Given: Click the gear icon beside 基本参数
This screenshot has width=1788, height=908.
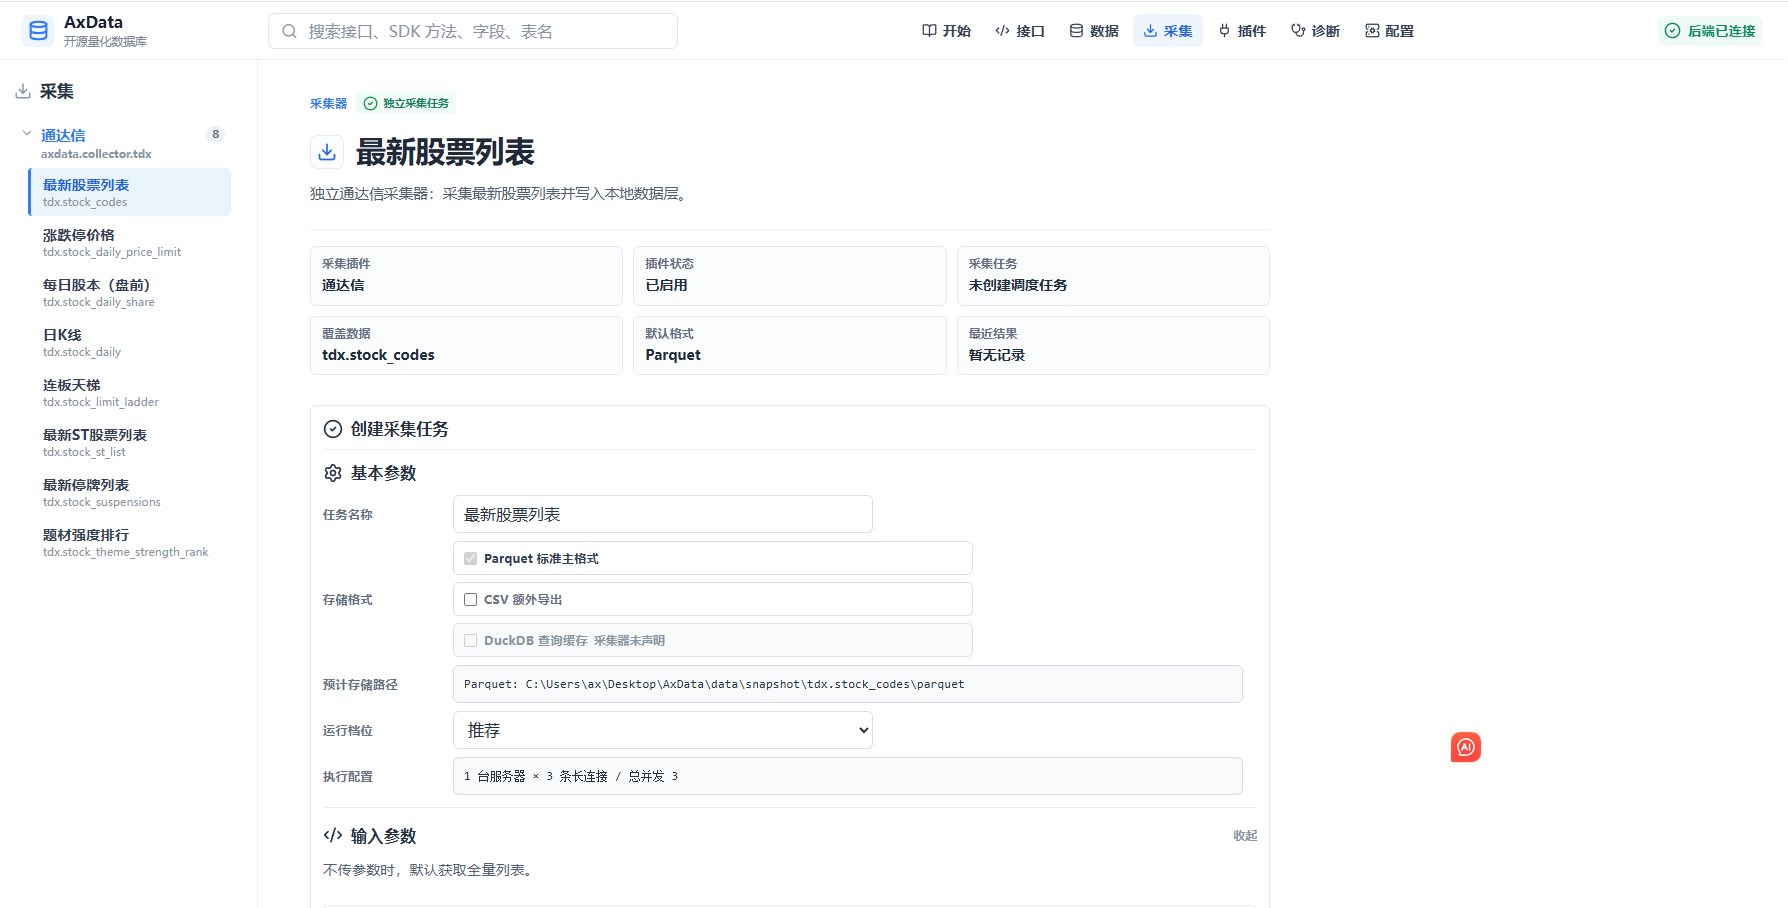Looking at the screenshot, I should point(333,473).
